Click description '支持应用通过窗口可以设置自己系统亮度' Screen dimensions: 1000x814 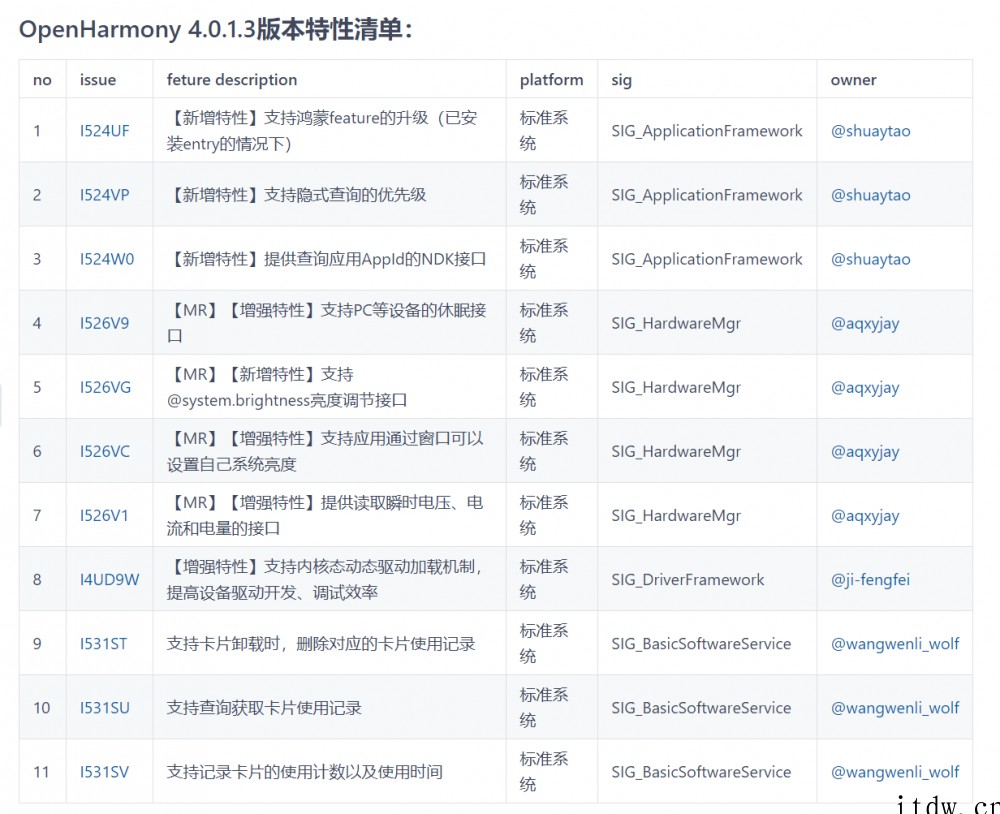pyautogui.click(x=325, y=451)
